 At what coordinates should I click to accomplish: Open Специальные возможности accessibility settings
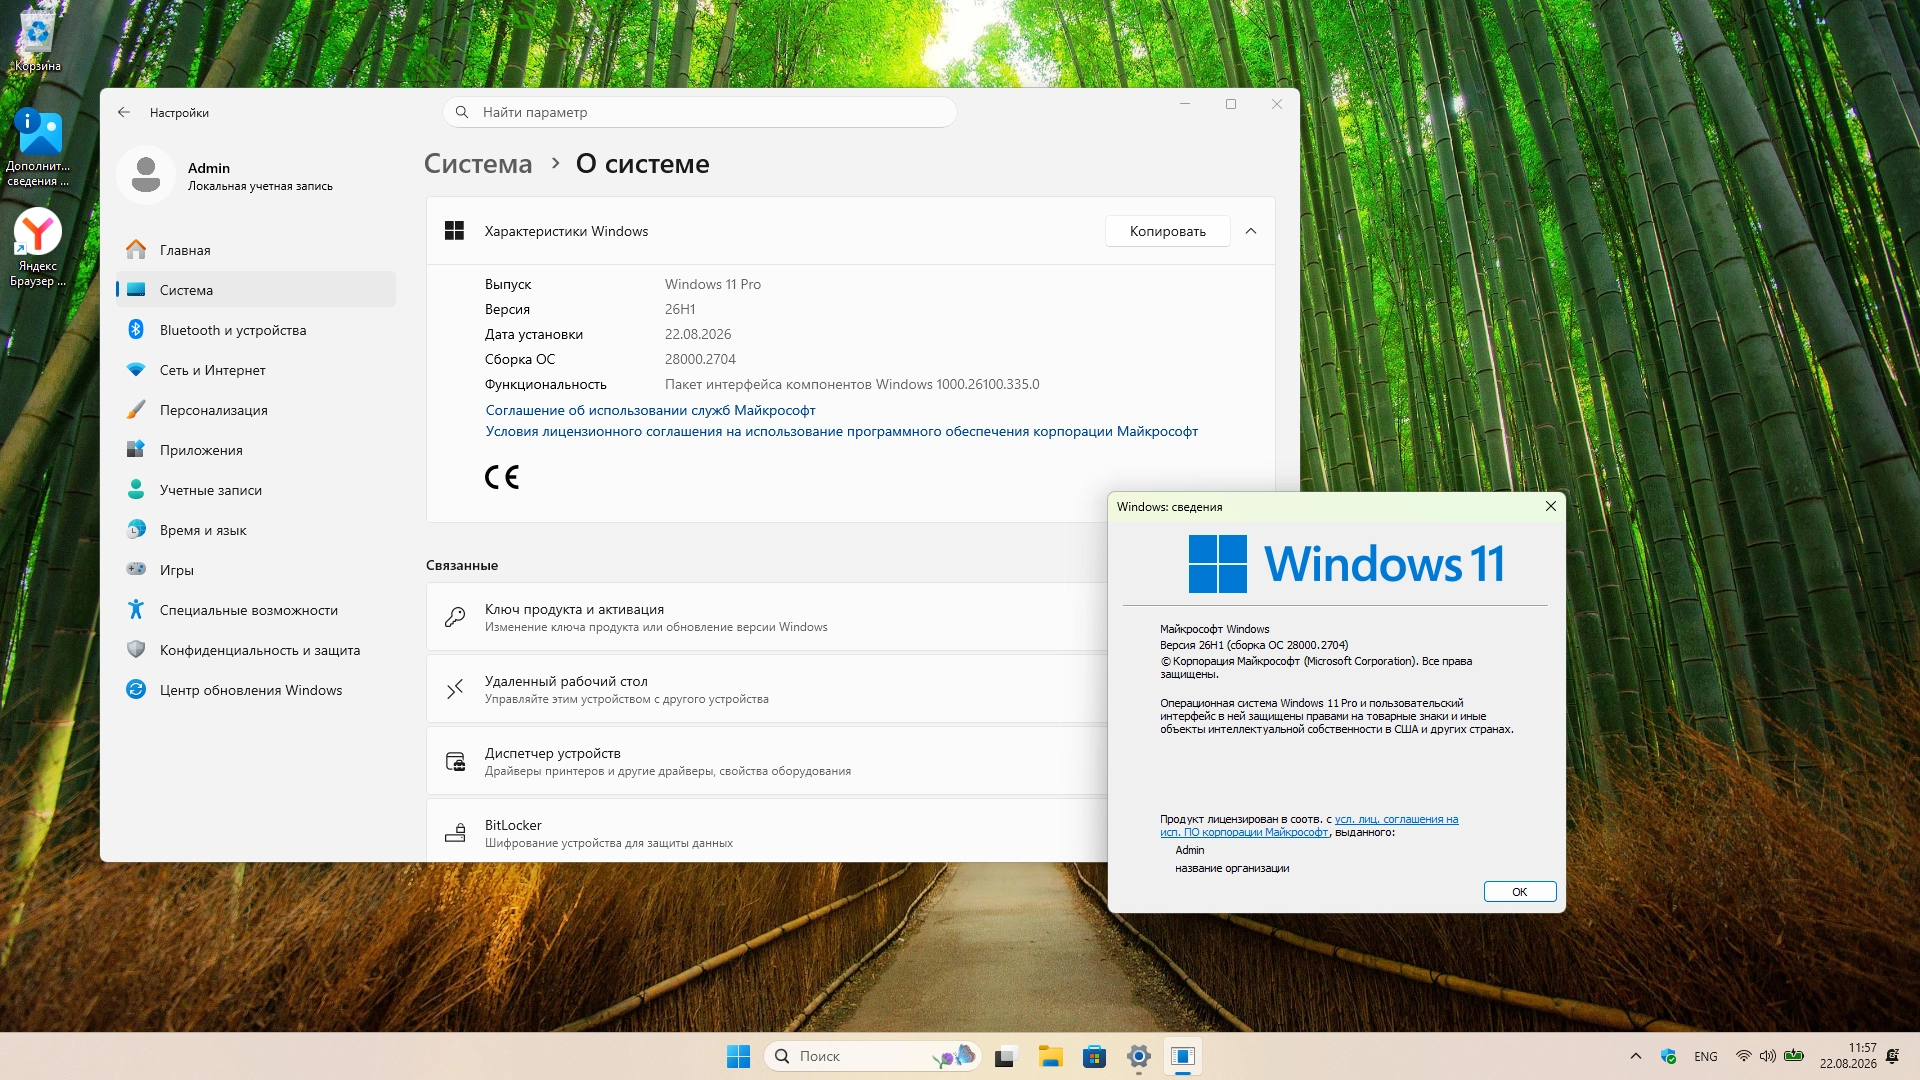pos(256,610)
